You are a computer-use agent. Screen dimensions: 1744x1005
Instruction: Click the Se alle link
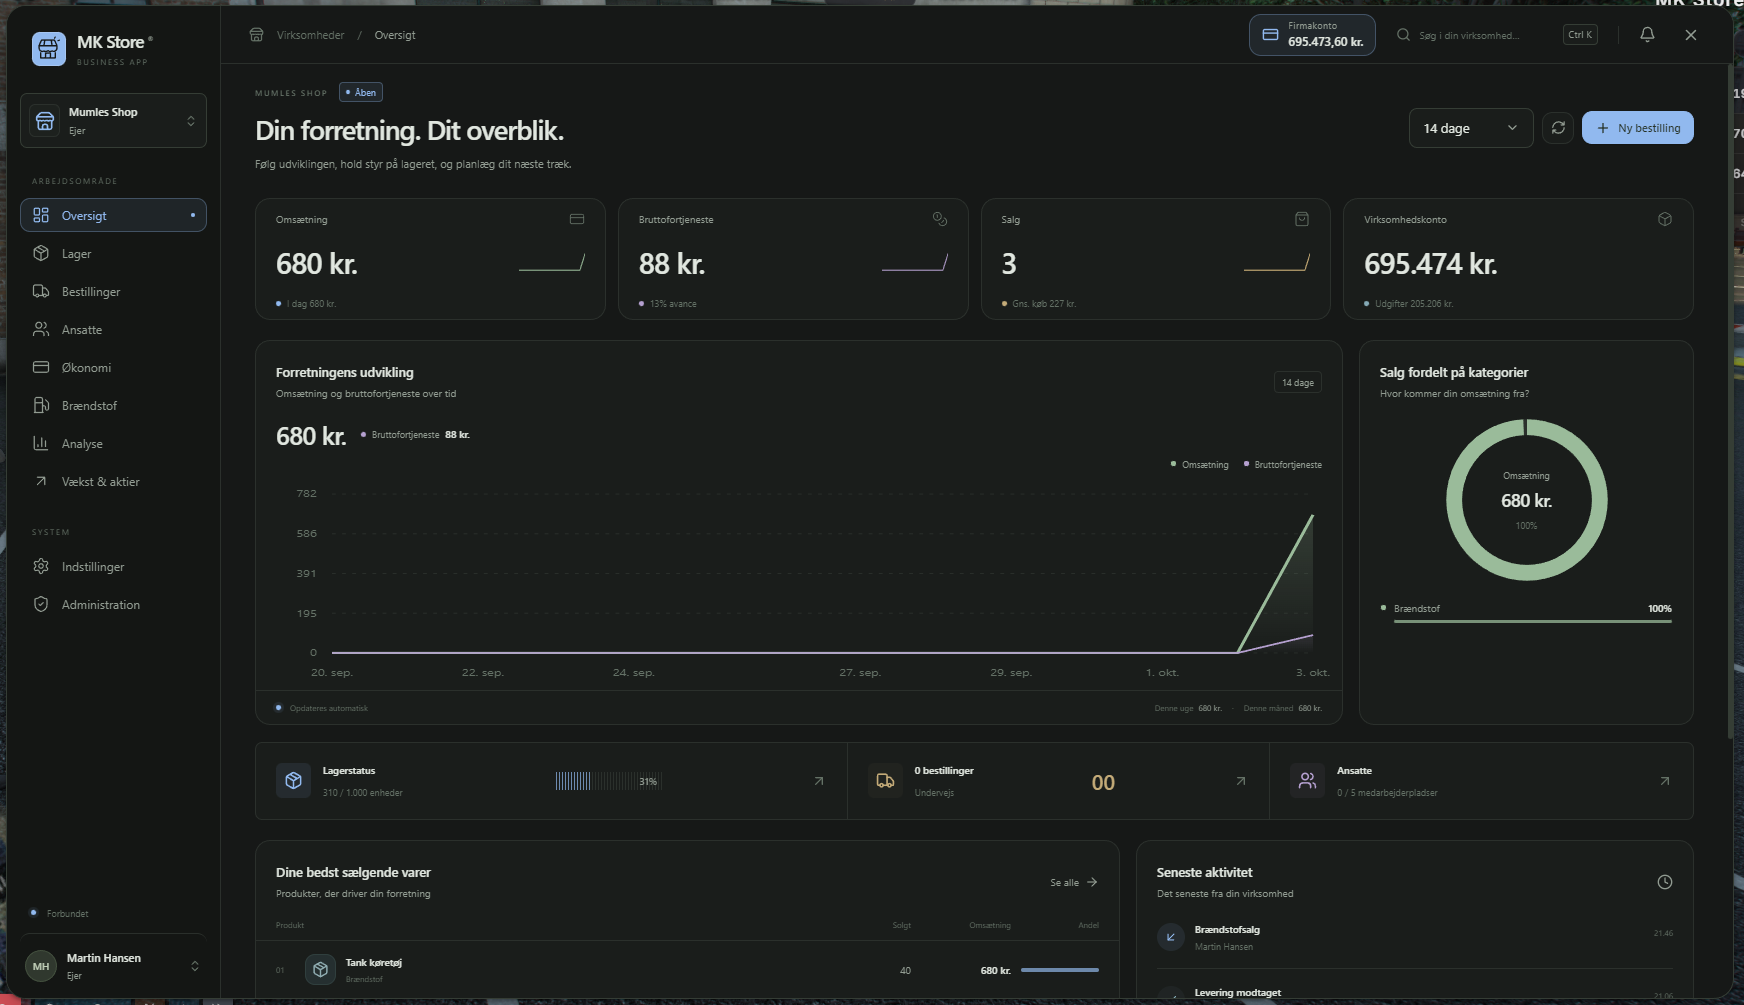coord(1073,882)
